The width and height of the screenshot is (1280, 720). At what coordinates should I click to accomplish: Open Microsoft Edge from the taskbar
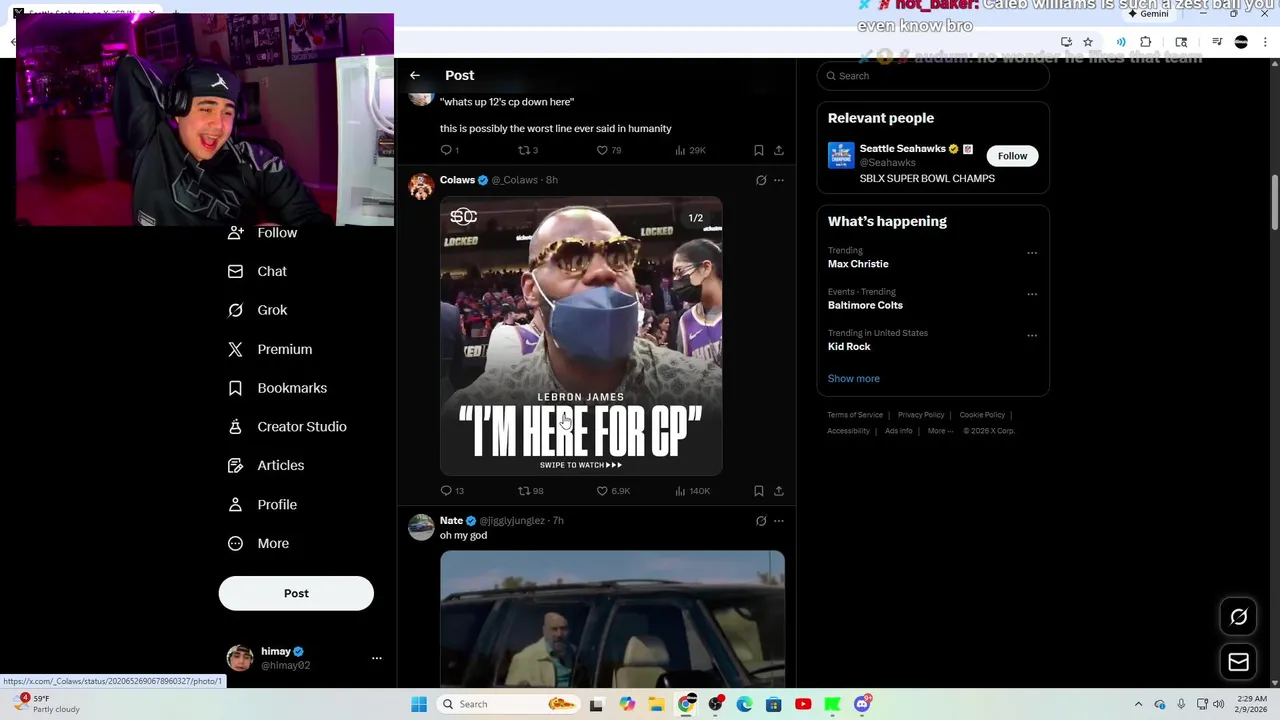[744, 704]
